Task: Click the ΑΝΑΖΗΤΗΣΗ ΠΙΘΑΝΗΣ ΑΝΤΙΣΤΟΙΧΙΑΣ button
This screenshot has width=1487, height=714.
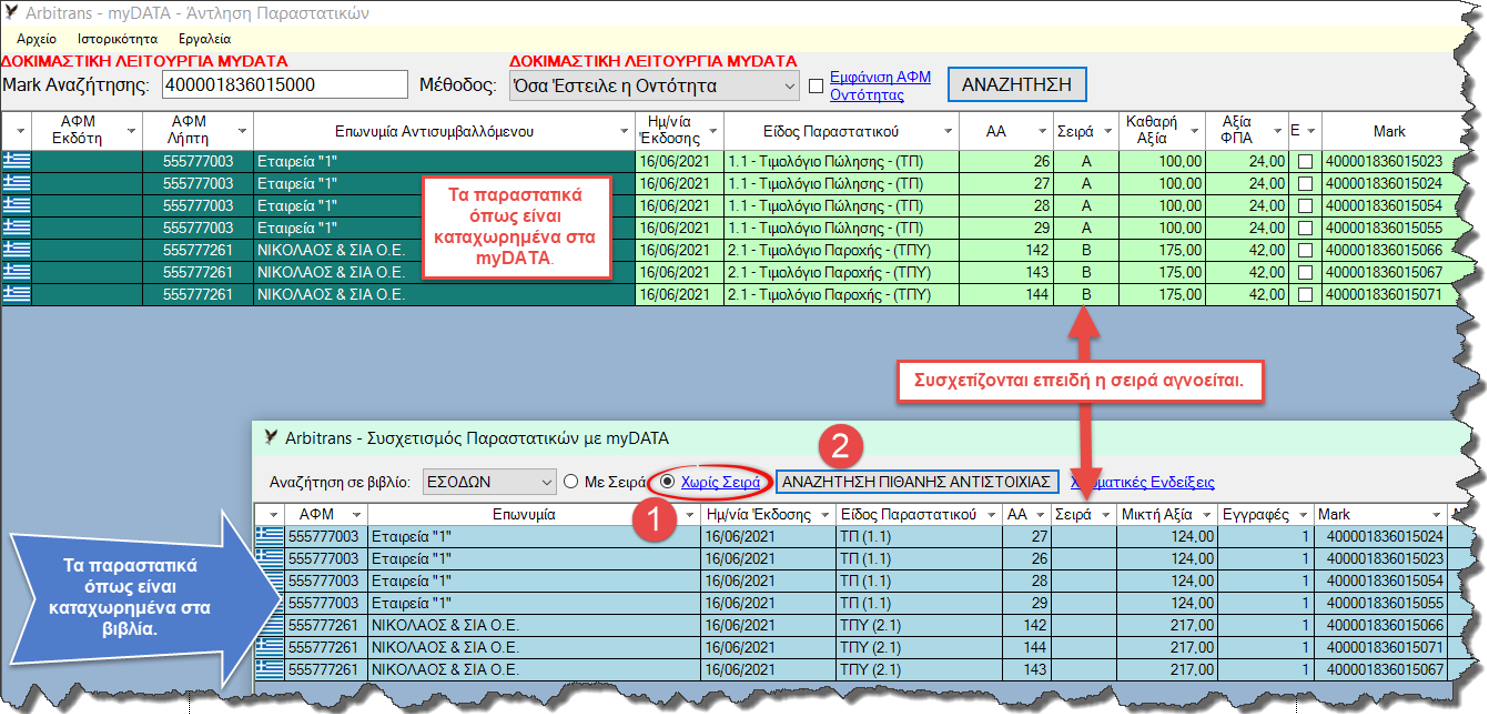Action: click(x=917, y=482)
